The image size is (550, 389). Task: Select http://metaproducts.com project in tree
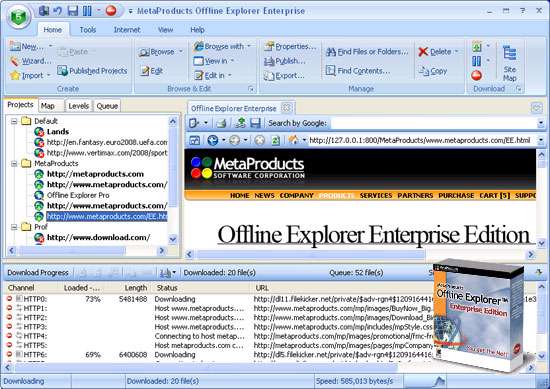pyautogui.click(x=95, y=174)
